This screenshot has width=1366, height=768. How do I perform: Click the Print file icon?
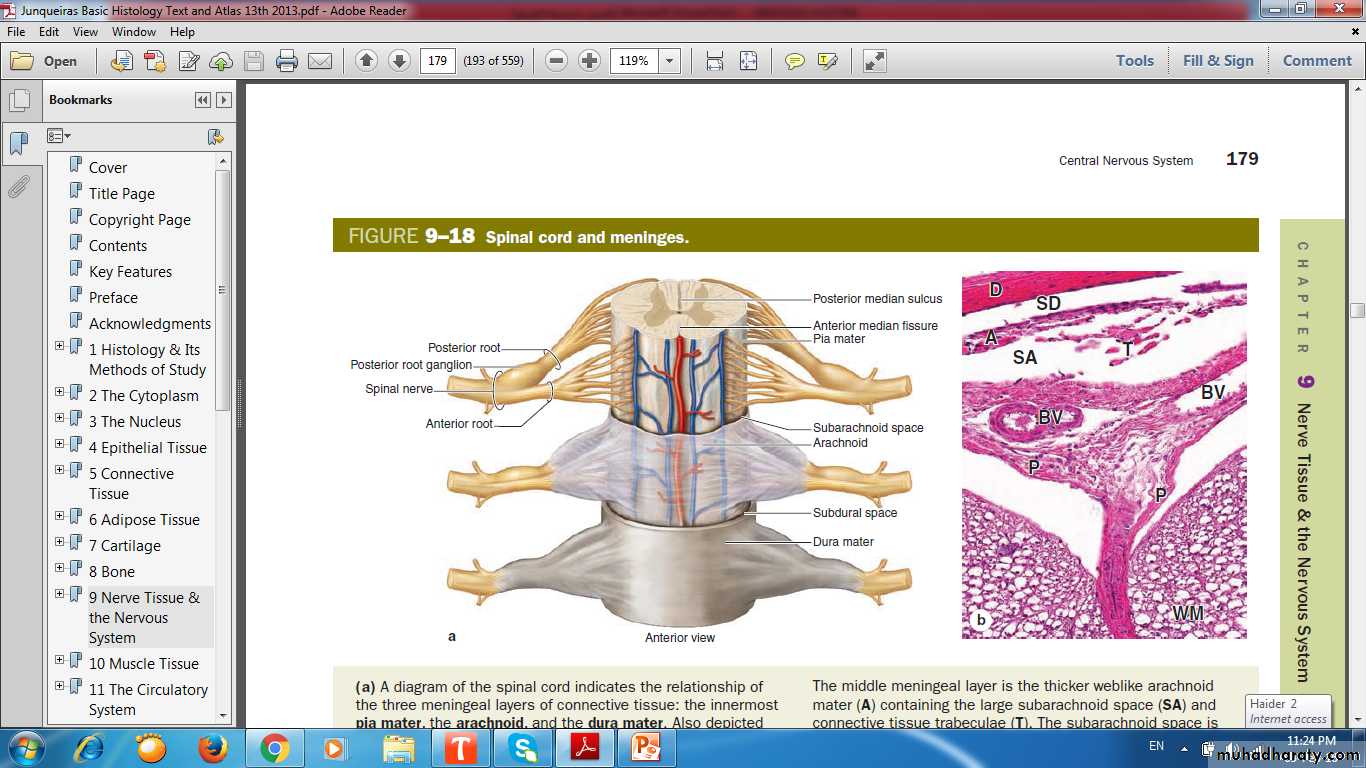click(x=287, y=61)
